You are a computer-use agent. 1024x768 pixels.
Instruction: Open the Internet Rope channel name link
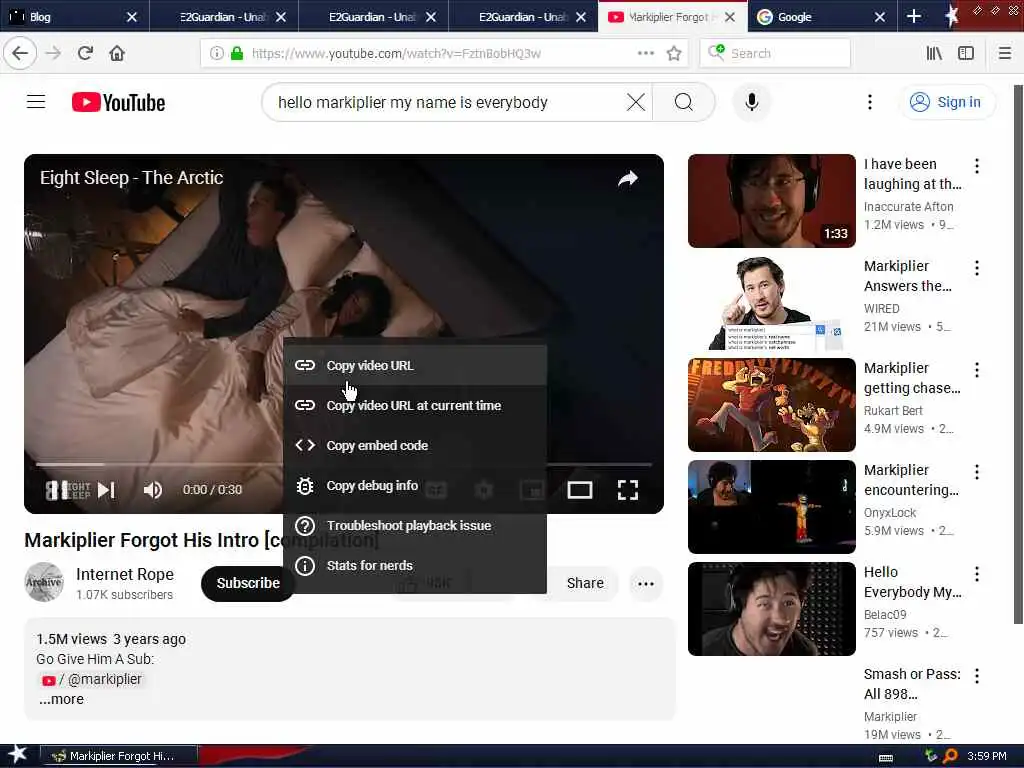[x=125, y=574]
